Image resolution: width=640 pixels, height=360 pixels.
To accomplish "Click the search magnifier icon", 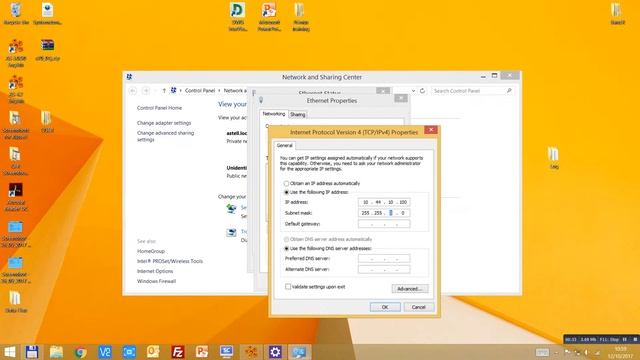I will 509,91.
